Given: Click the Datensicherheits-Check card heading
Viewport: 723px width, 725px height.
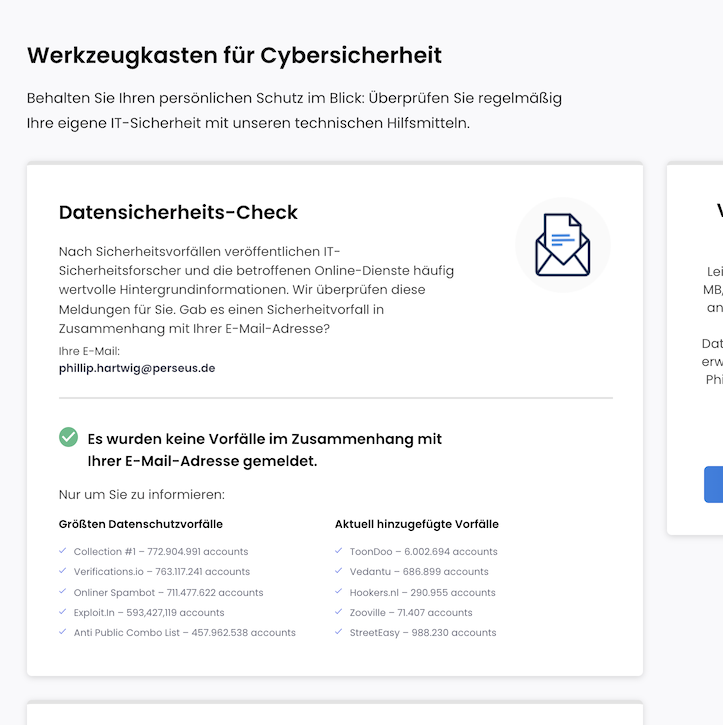Looking at the screenshot, I should click(178, 212).
